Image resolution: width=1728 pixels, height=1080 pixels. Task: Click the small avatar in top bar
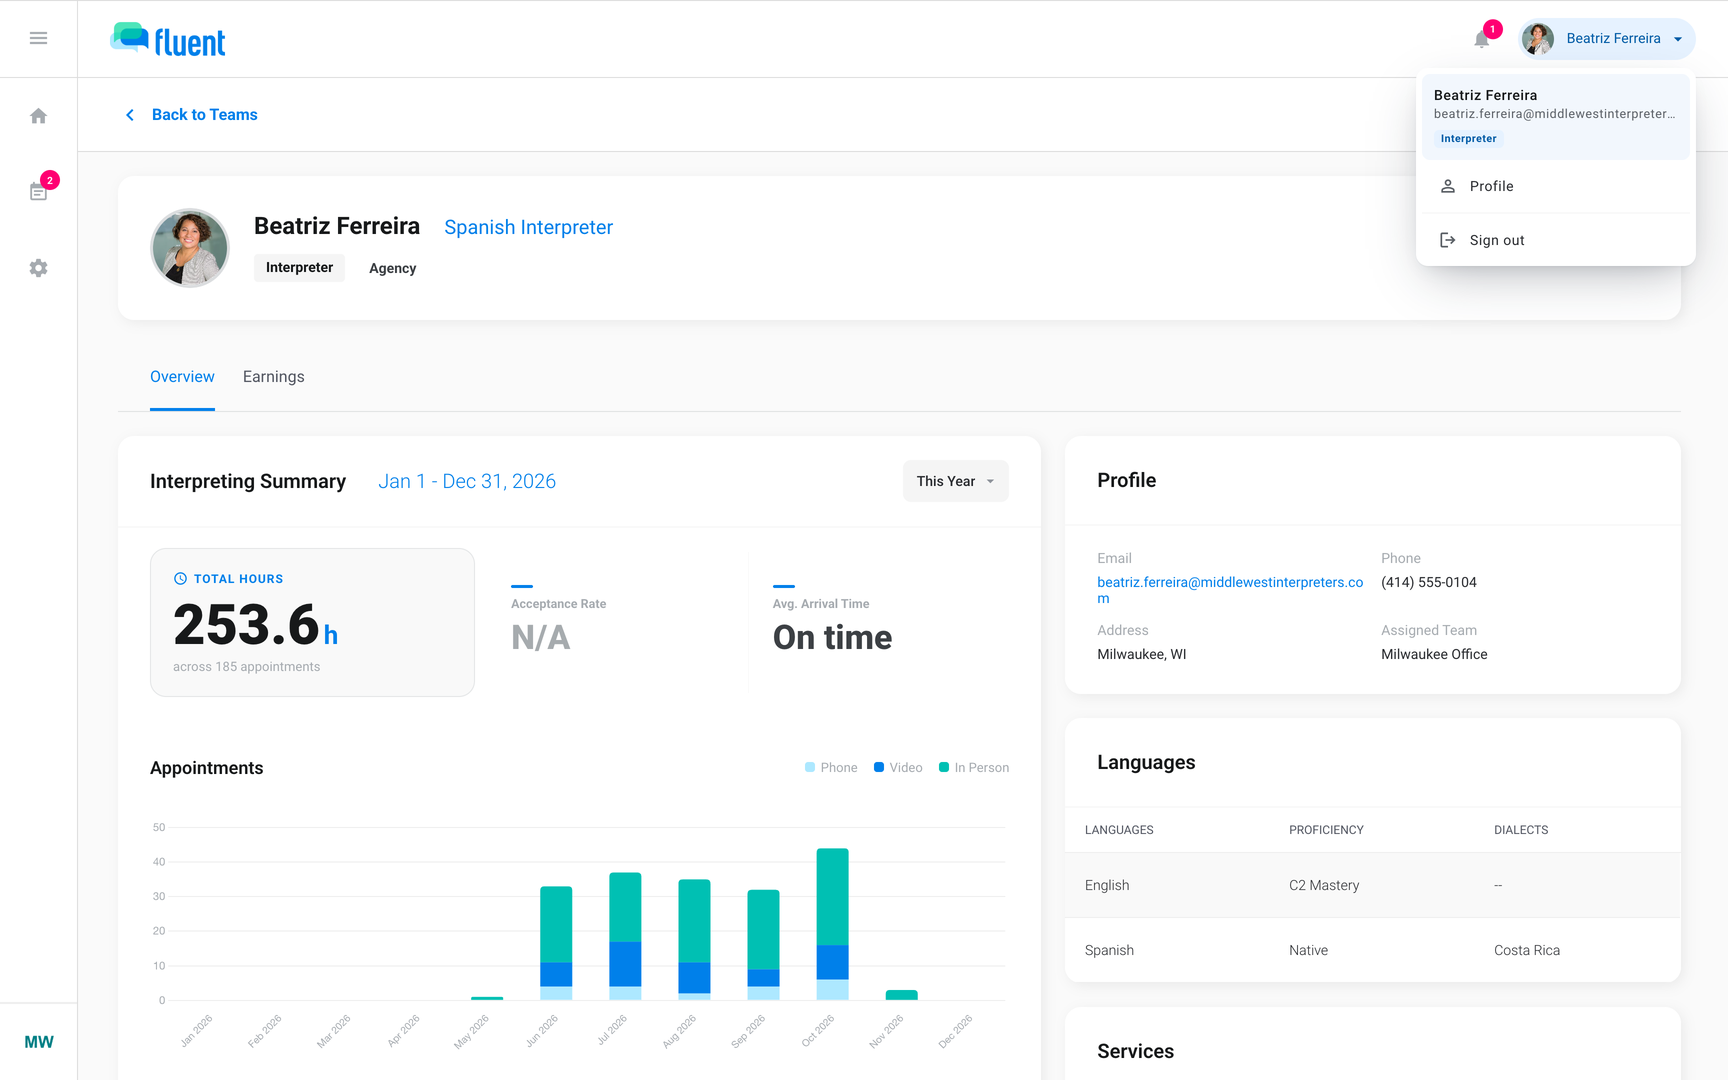click(x=1538, y=39)
